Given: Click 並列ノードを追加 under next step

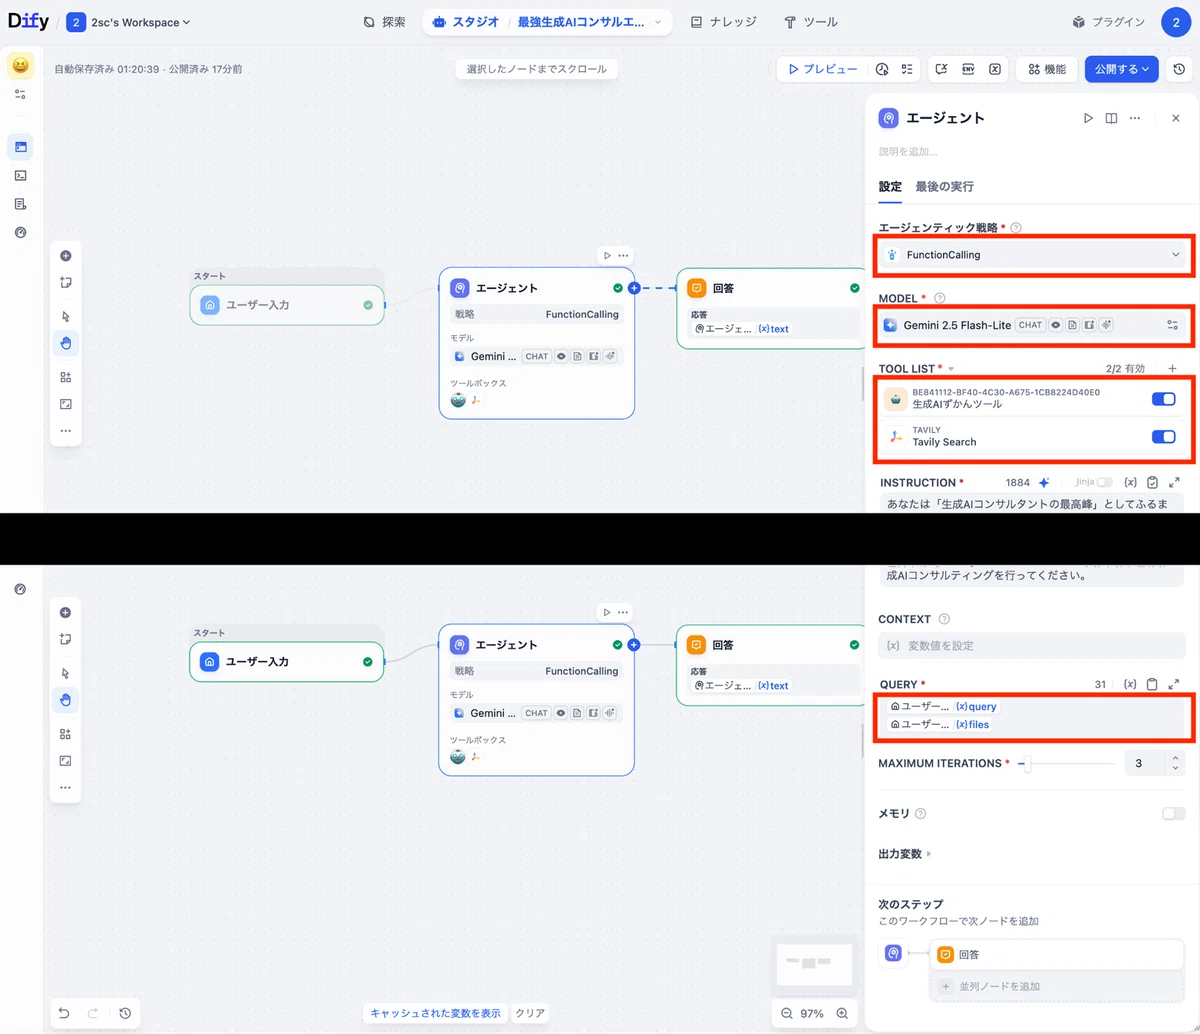Looking at the screenshot, I should coord(1057,986).
